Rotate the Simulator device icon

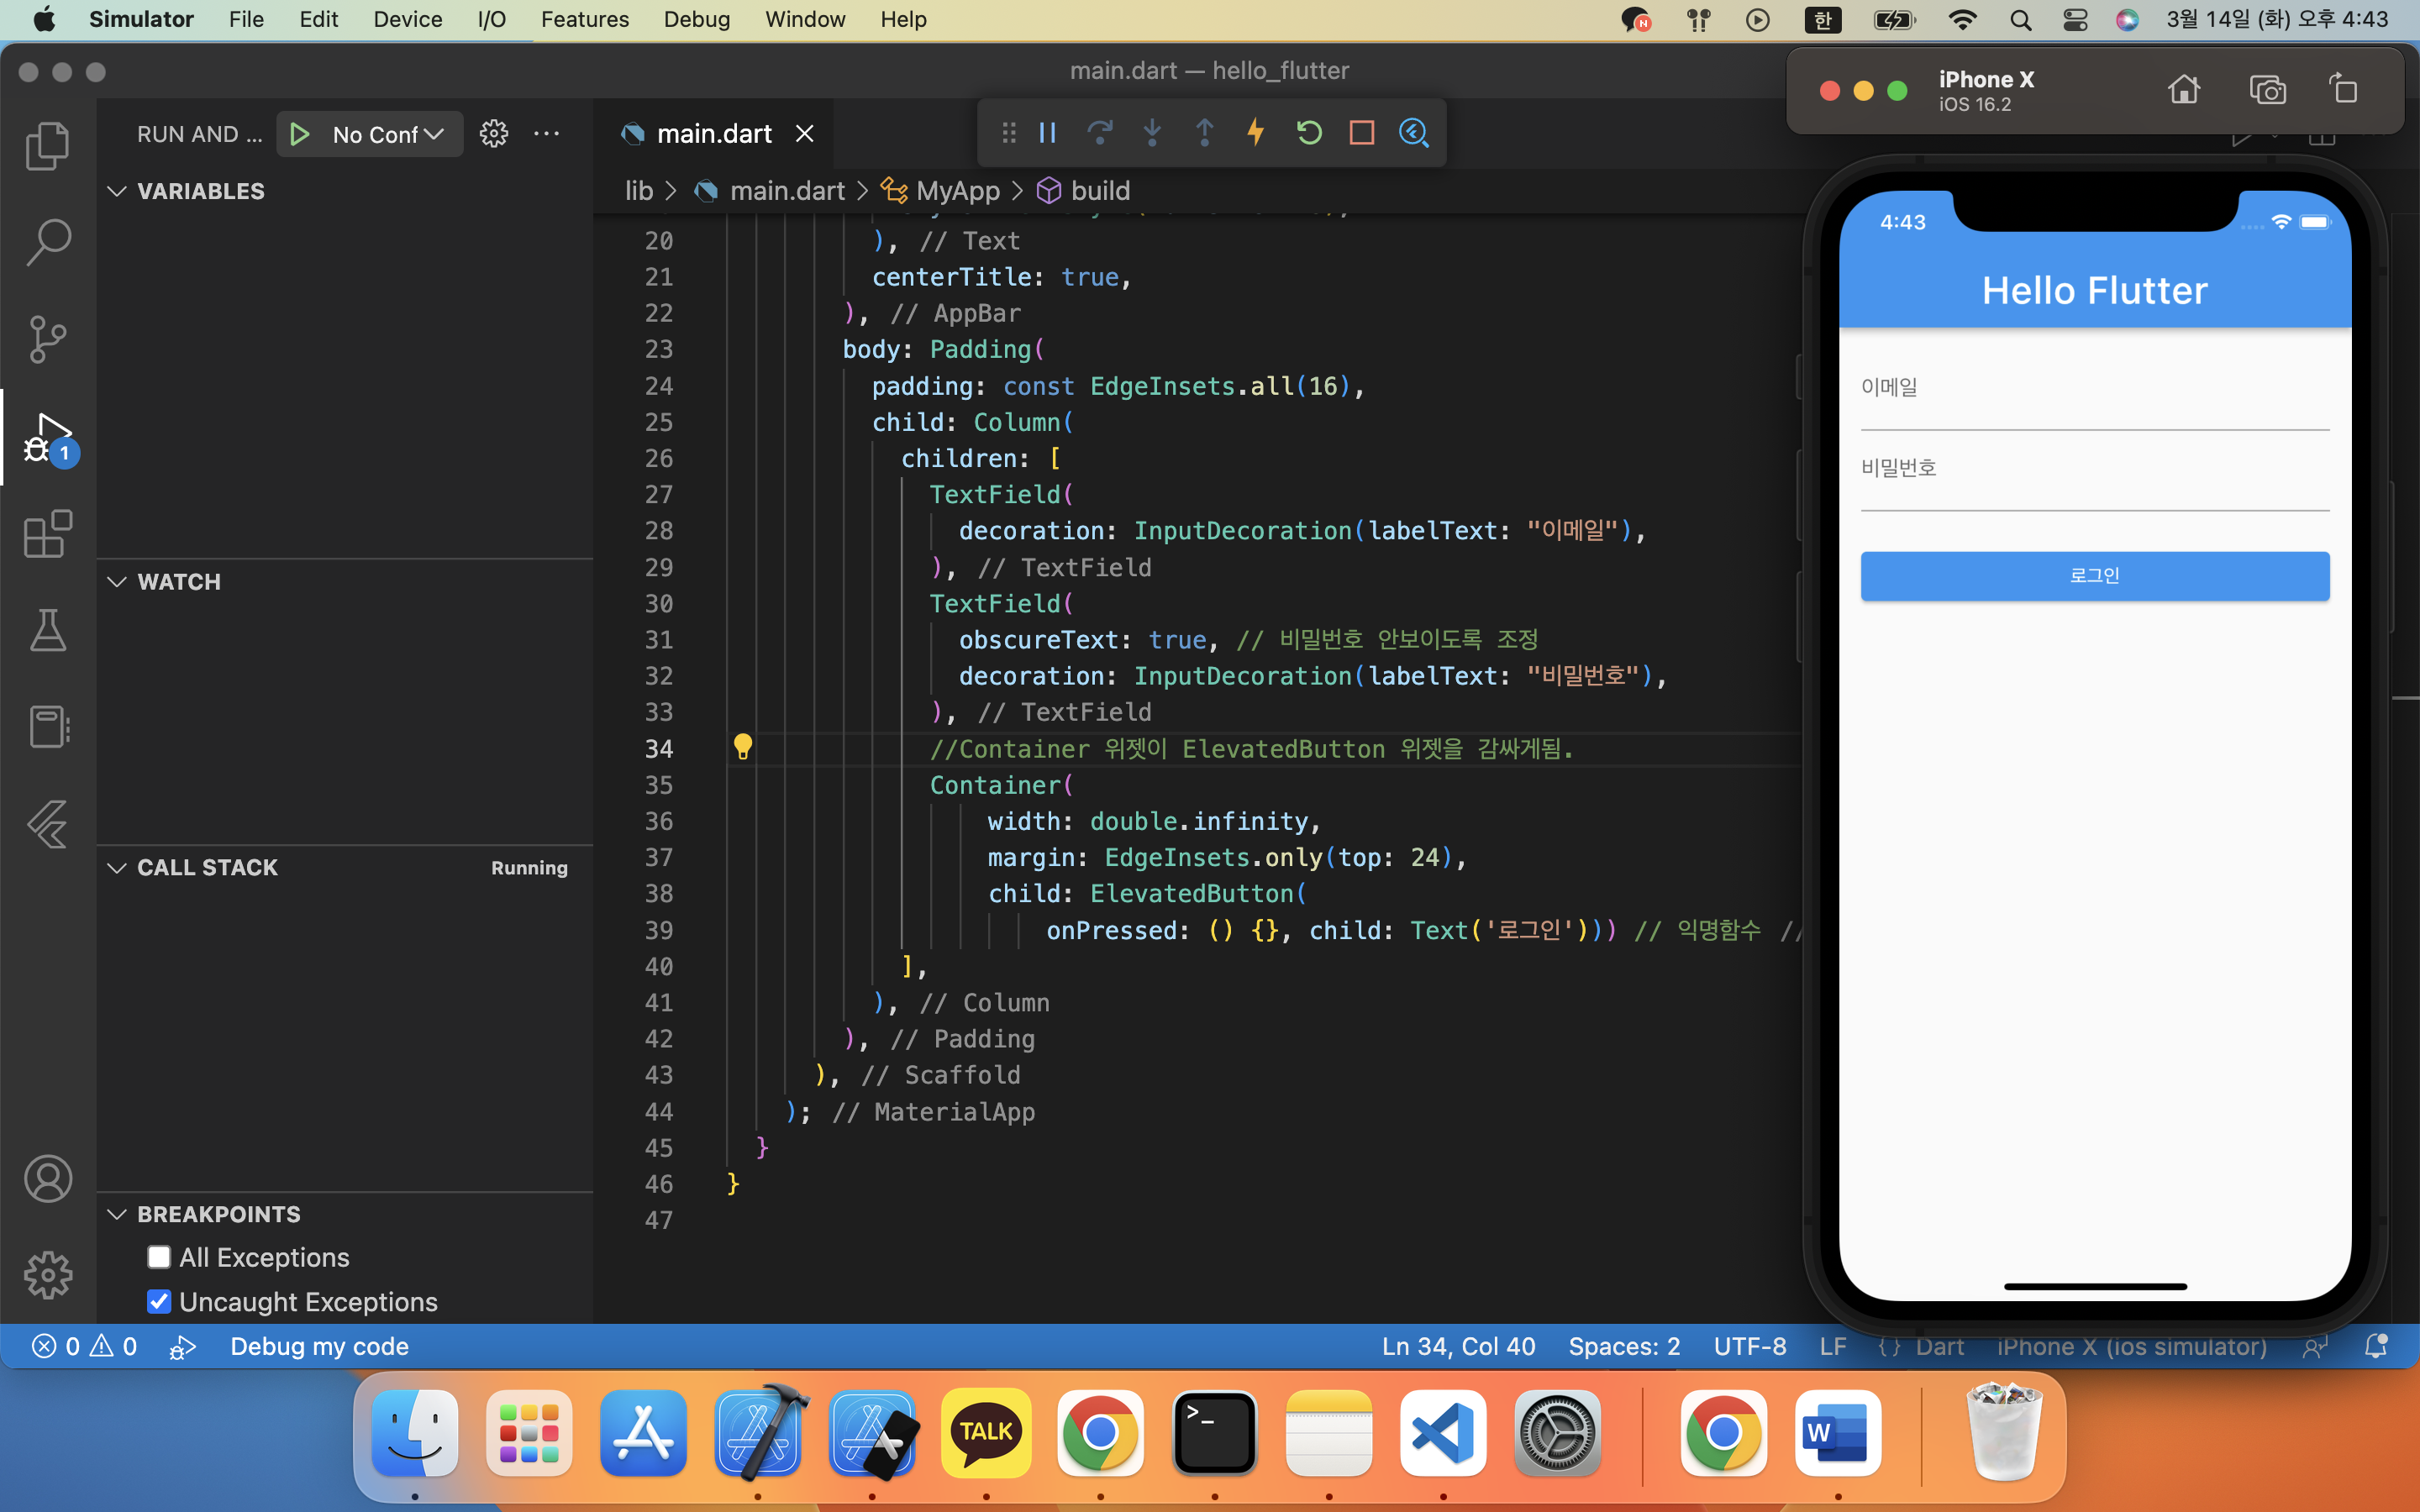2344,90
